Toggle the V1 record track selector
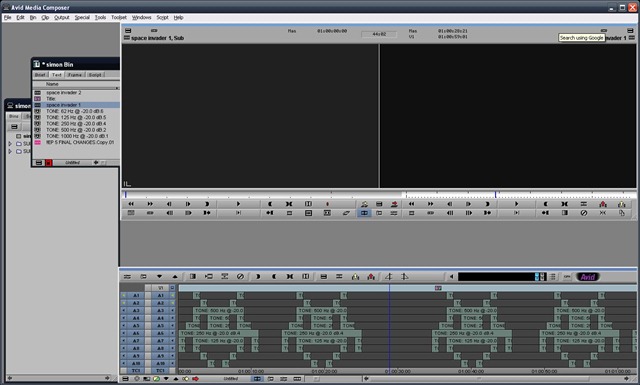Image resolution: width=640 pixels, height=385 pixels. click(x=160, y=288)
